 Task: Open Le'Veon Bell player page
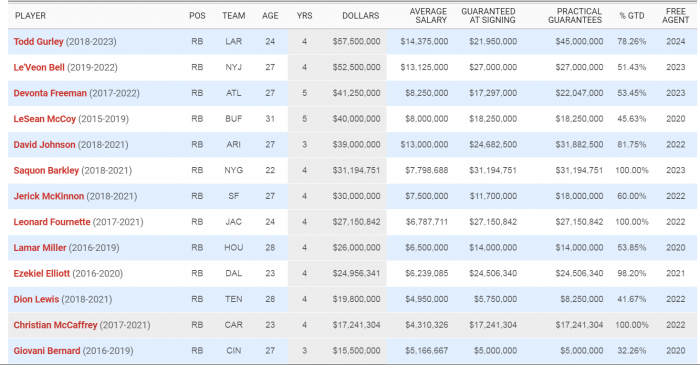tap(39, 67)
